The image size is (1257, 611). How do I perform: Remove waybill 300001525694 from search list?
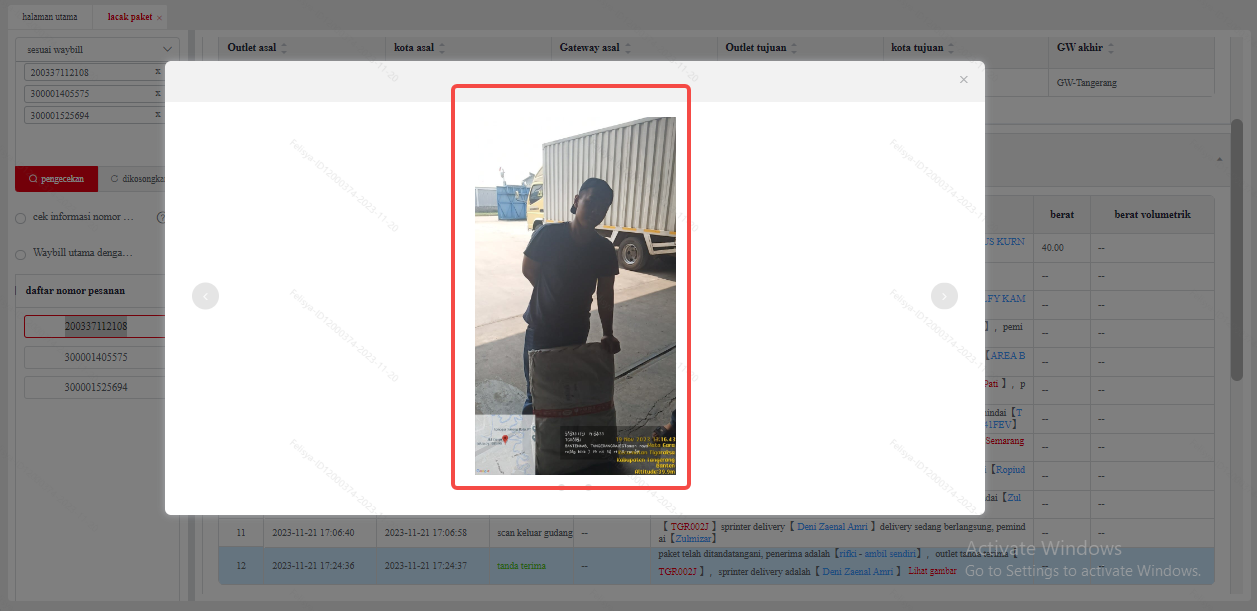pos(157,115)
